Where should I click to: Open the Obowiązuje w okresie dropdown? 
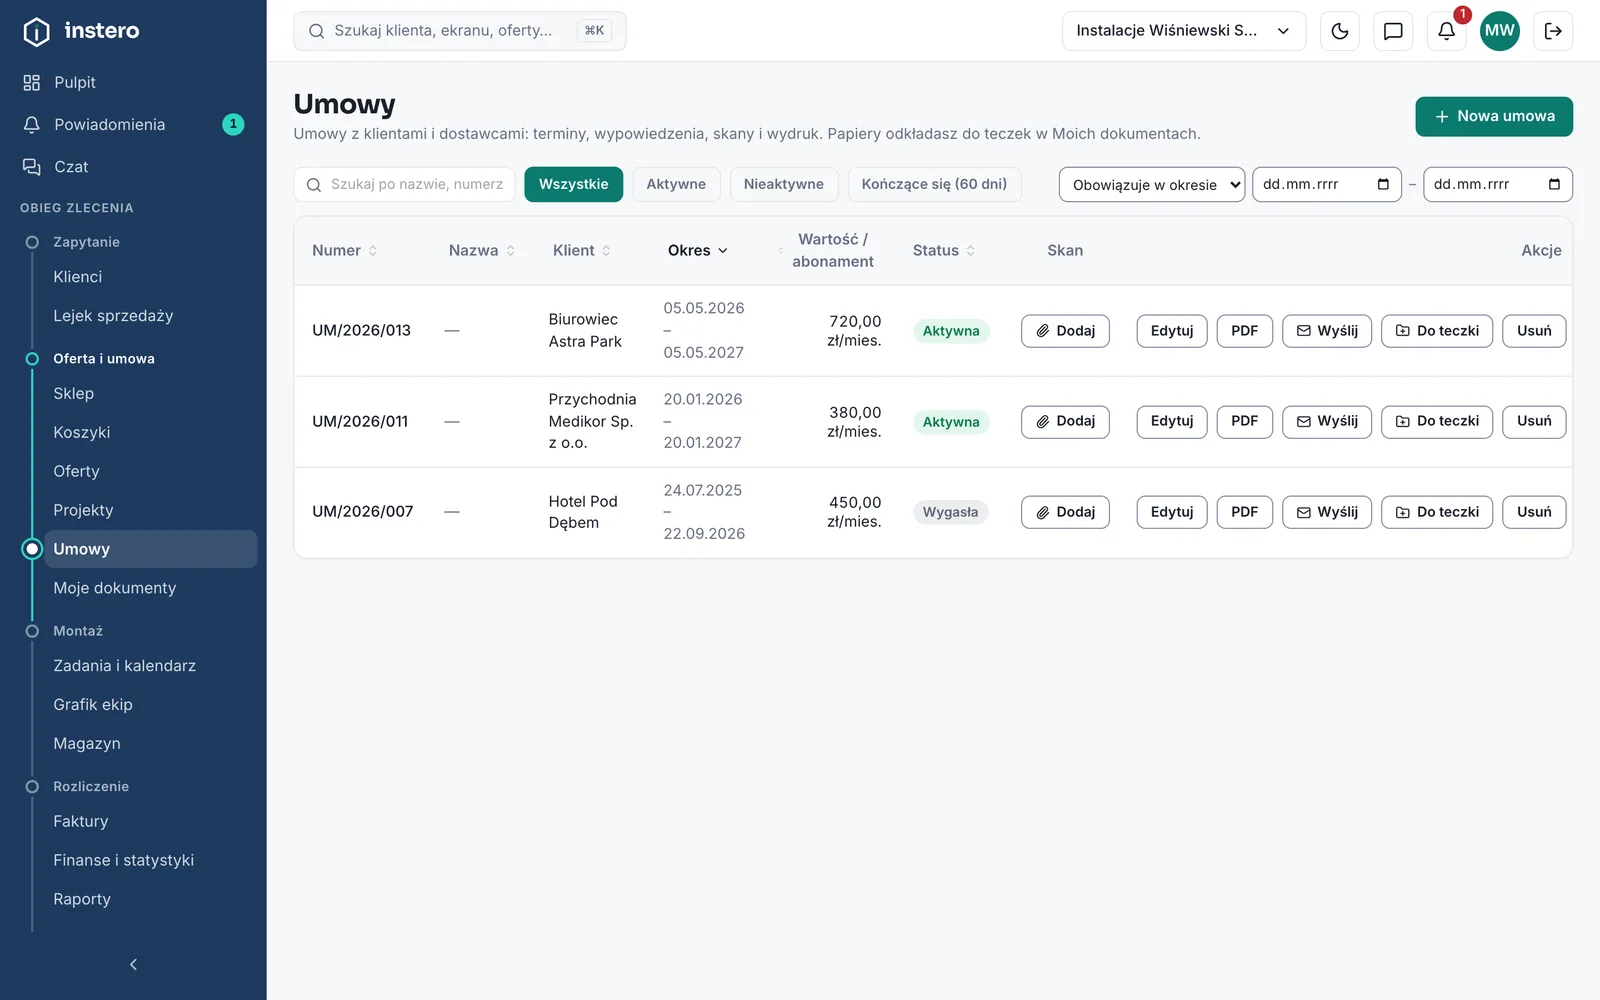1152,184
